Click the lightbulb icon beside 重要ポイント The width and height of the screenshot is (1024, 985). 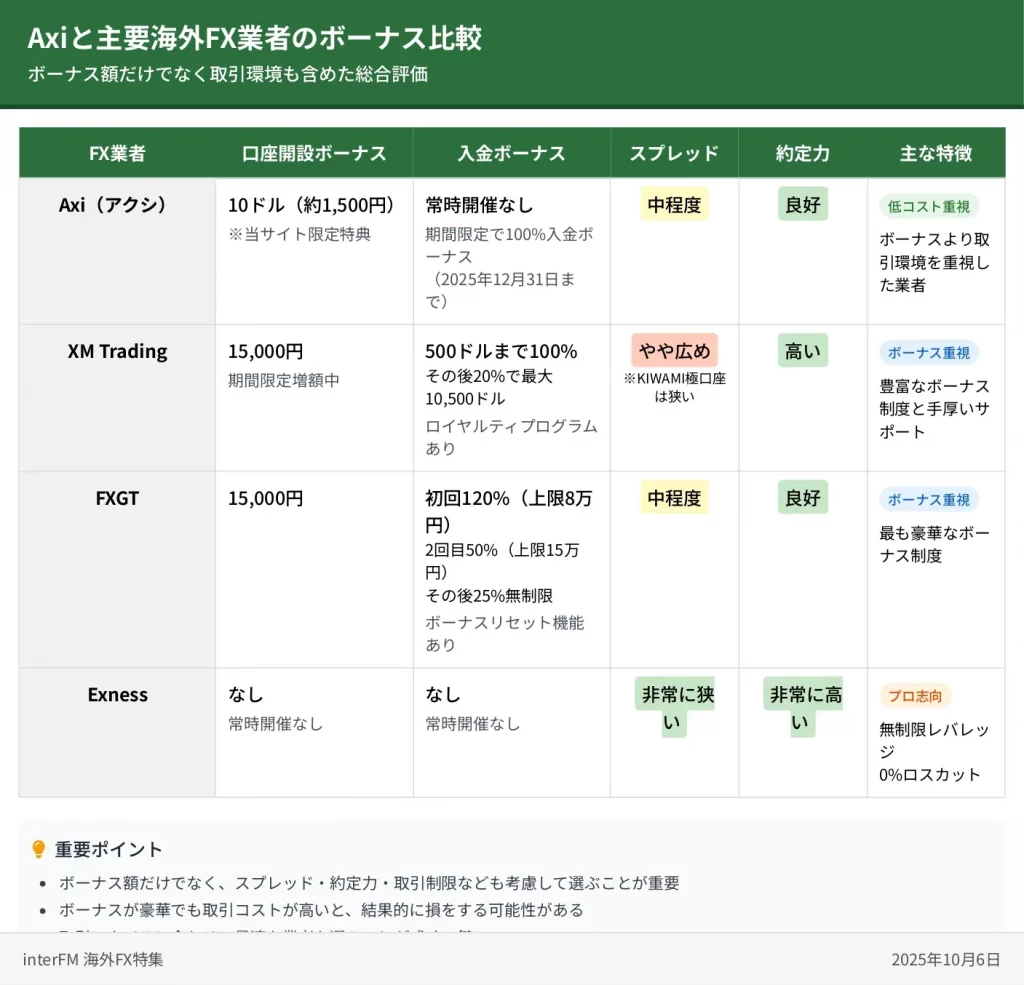coord(39,849)
